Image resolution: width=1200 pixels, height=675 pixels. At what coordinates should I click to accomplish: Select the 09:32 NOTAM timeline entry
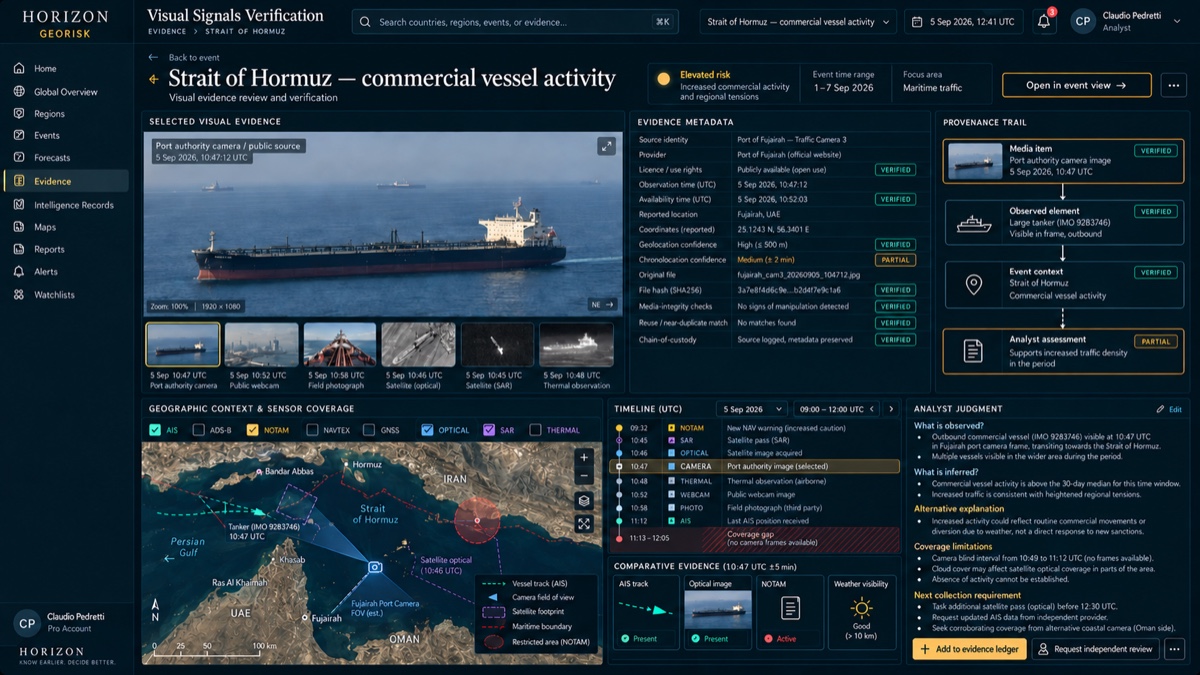click(x=755, y=428)
